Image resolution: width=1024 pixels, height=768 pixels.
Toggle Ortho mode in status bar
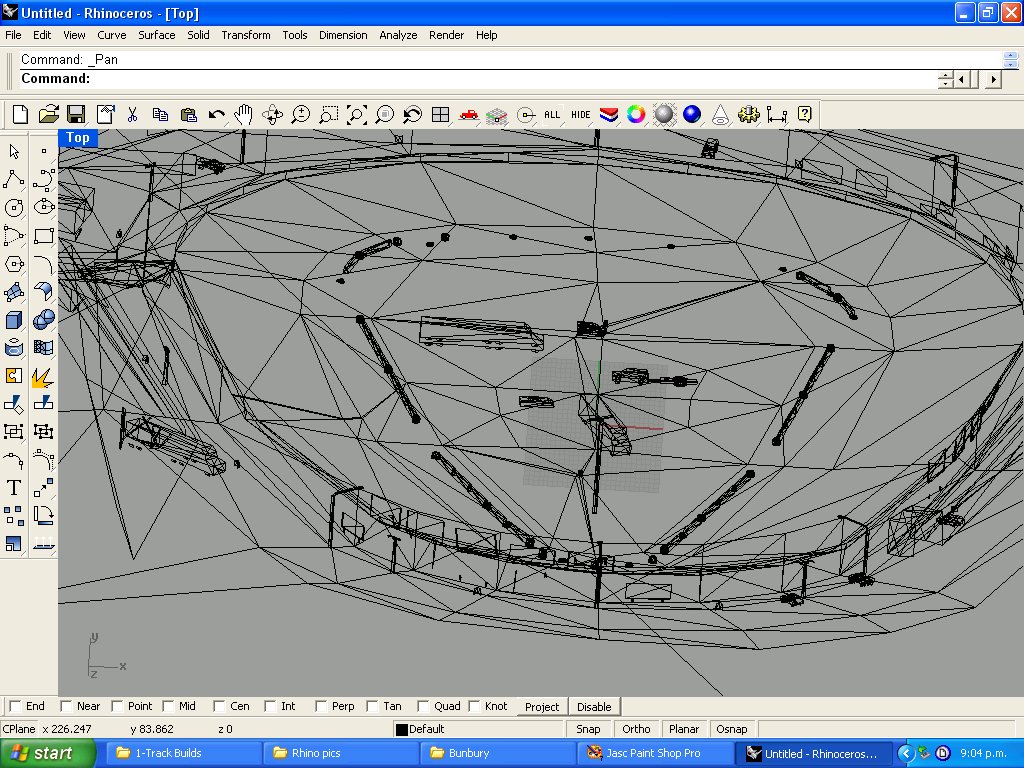point(635,729)
